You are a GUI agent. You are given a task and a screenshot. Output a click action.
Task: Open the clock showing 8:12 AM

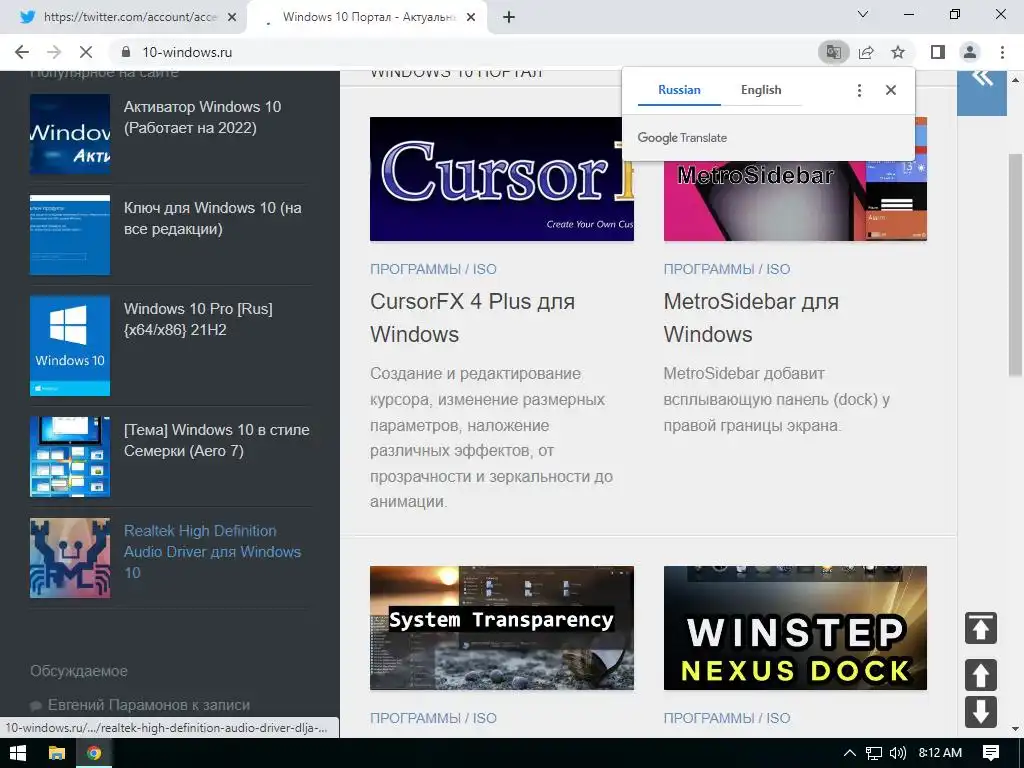[x=940, y=753]
